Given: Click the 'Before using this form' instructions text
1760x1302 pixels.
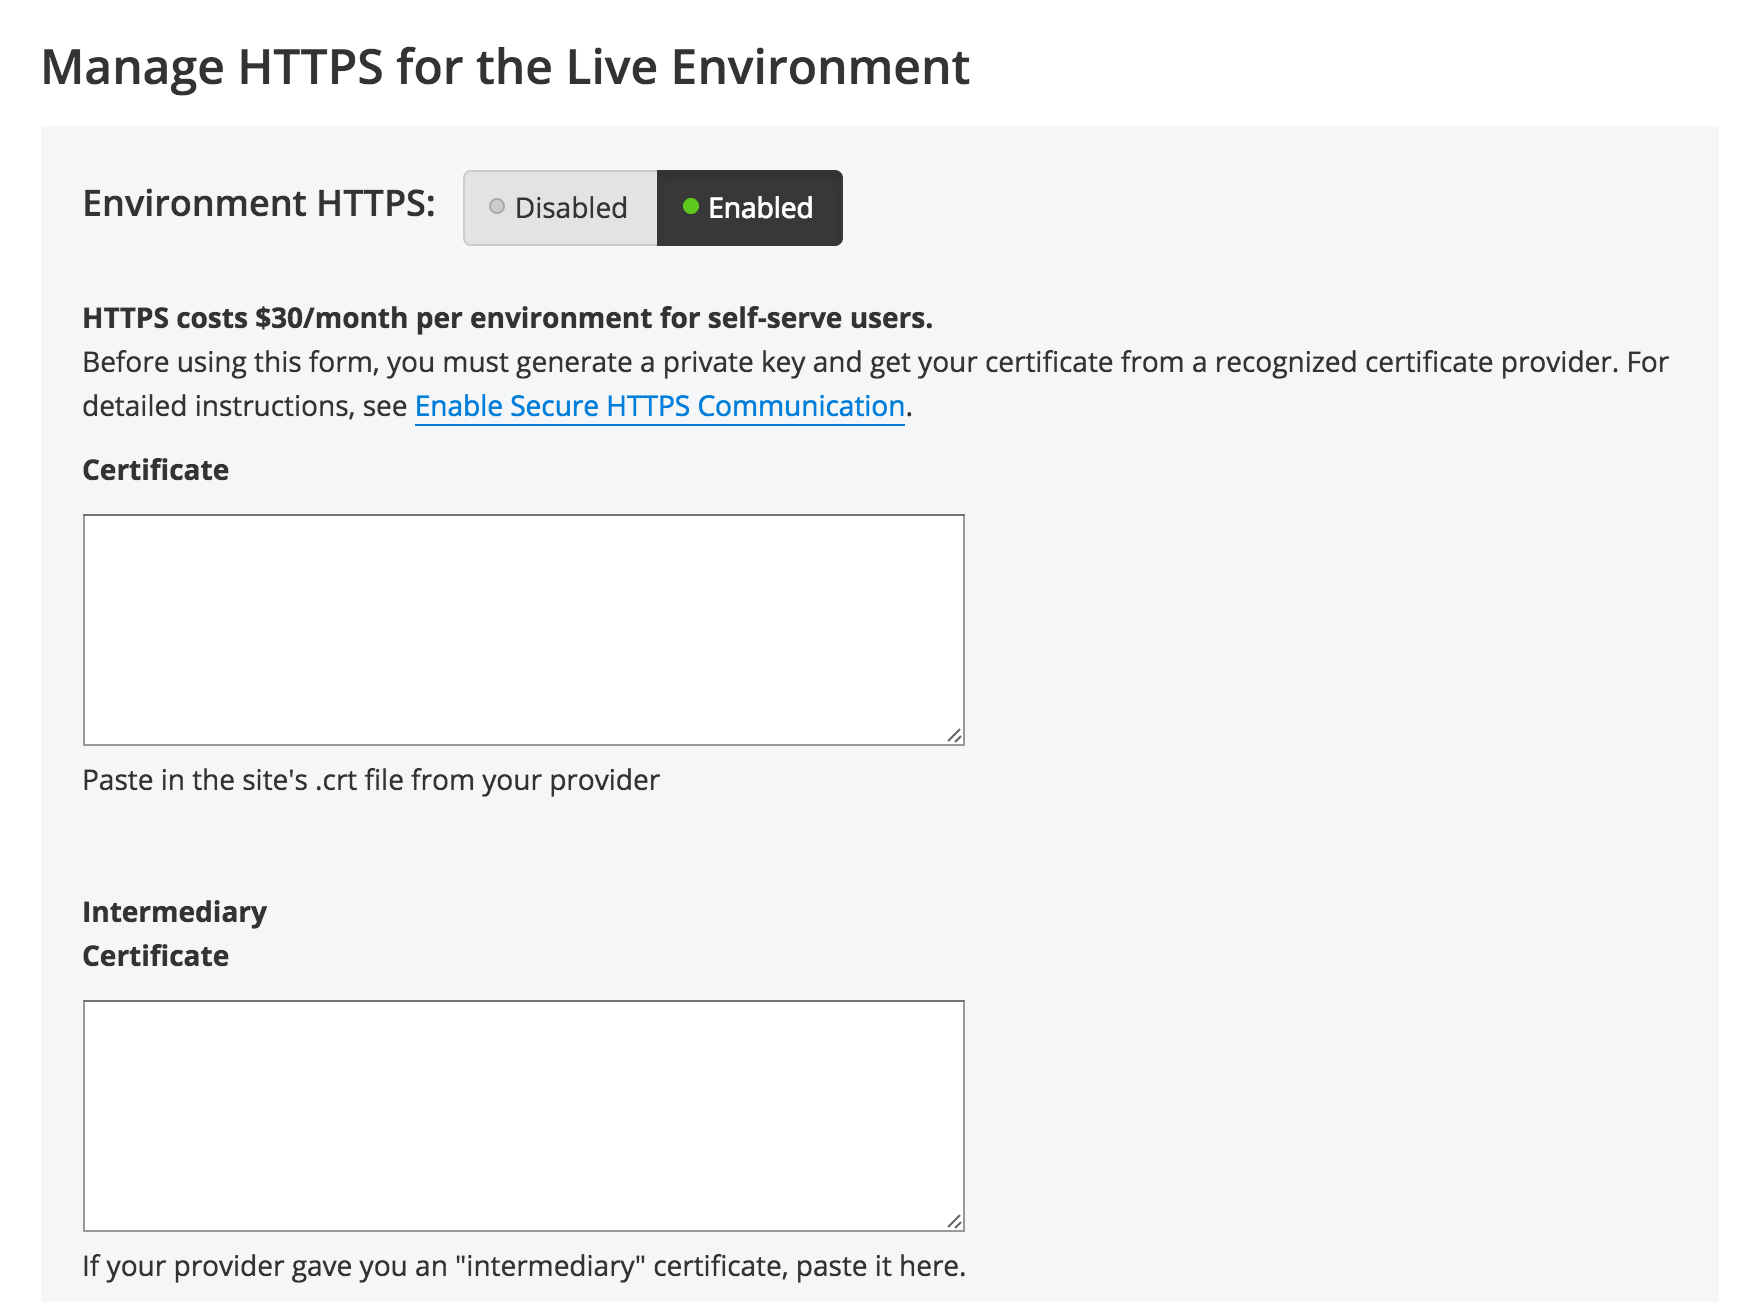Looking at the screenshot, I should pyautogui.click(x=875, y=384).
